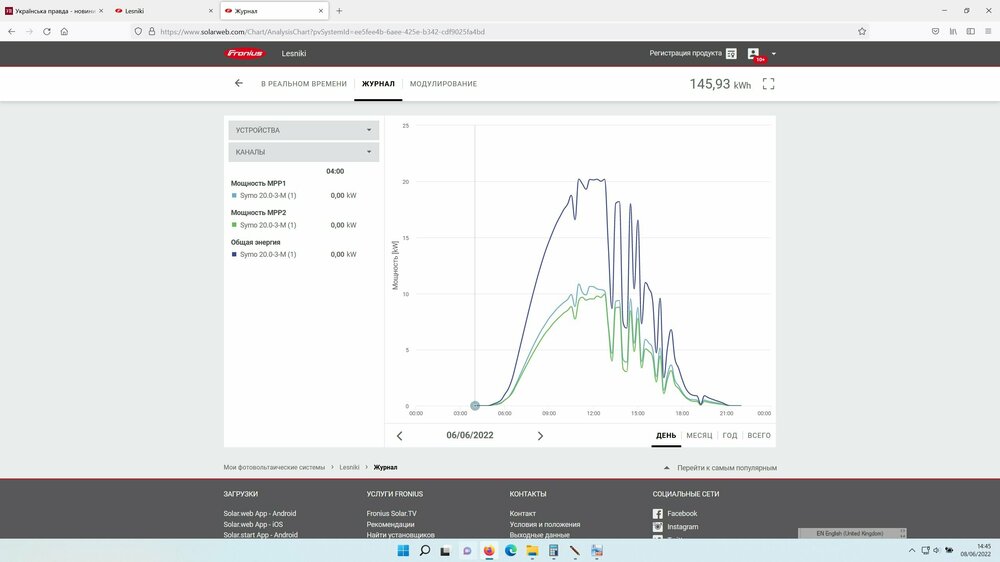Select the Месяц period tab
Screen dimensions: 1000x562
(699, 436)
